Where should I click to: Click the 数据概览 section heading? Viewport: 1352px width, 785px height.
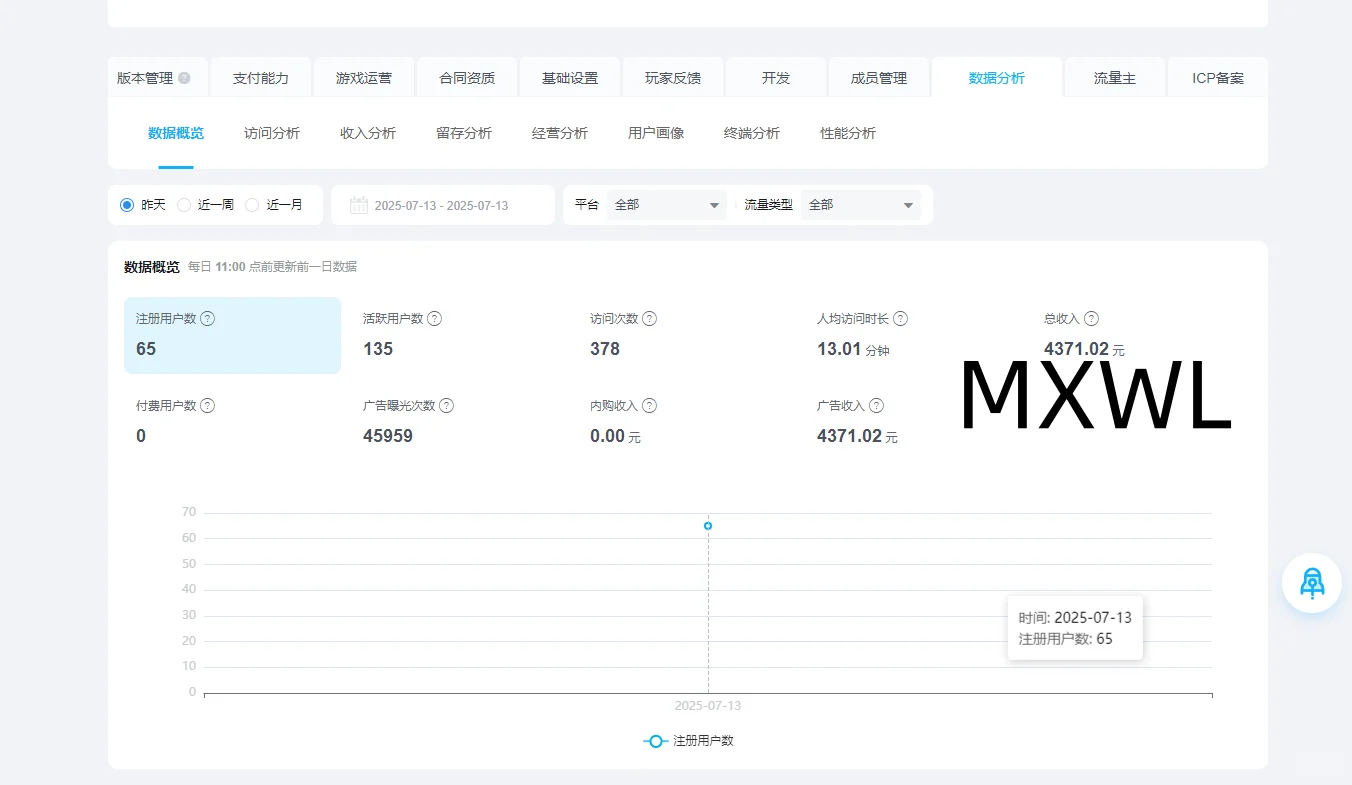pyautogui.click(x=152, y=267)
